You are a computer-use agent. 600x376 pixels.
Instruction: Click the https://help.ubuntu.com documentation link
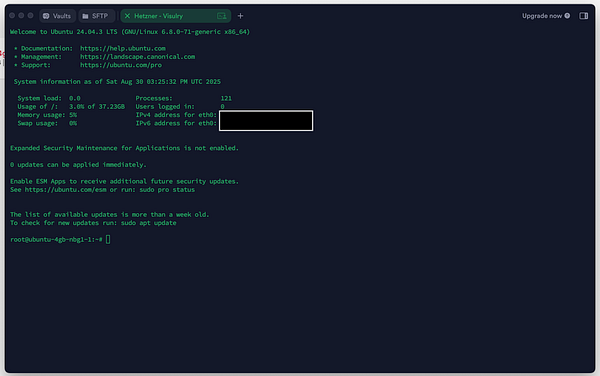click(x=123, y=48)
